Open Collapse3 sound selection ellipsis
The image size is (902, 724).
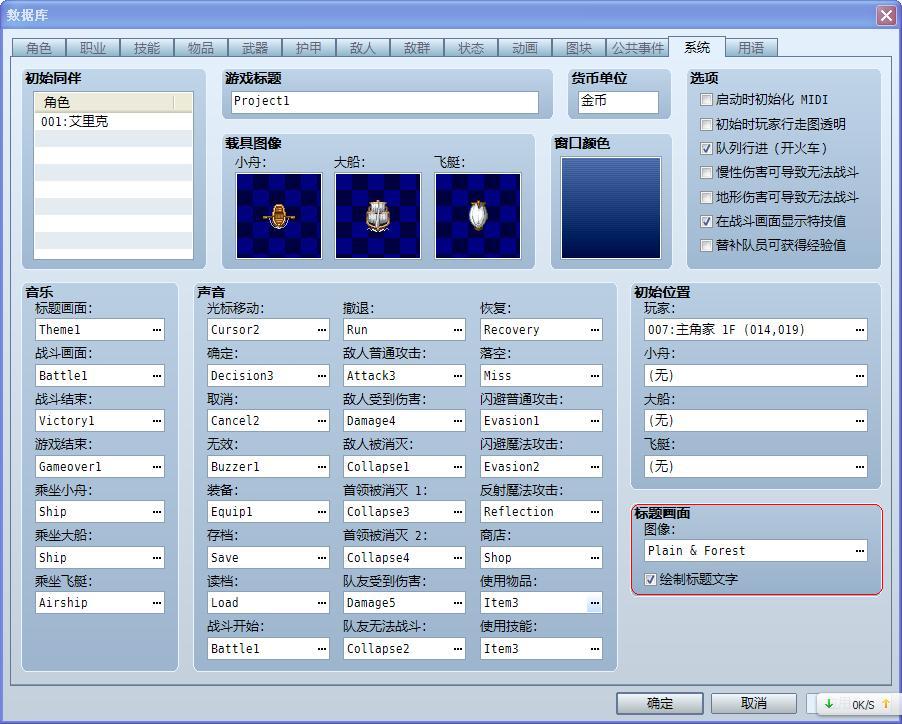[457, 512]
